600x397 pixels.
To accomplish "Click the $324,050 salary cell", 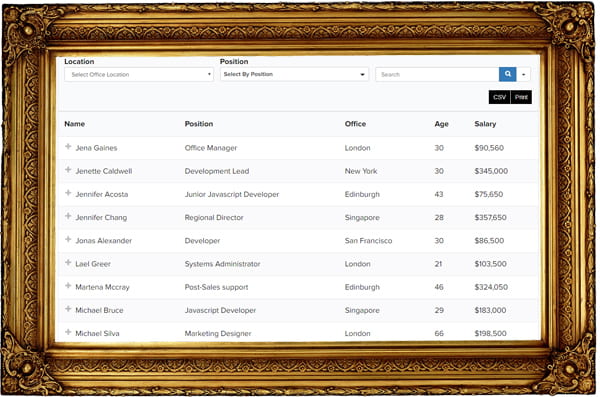I will (x=491, y=287).
